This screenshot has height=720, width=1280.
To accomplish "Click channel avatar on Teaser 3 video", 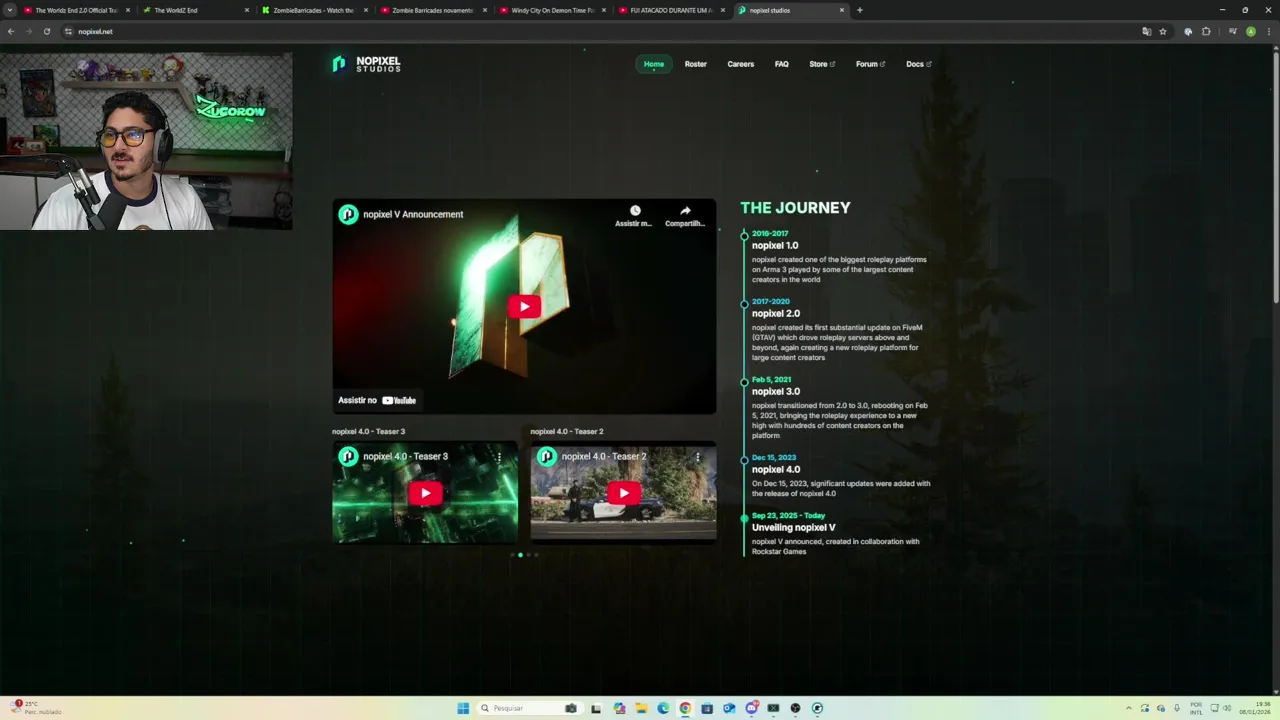I will tap(348, 457).
